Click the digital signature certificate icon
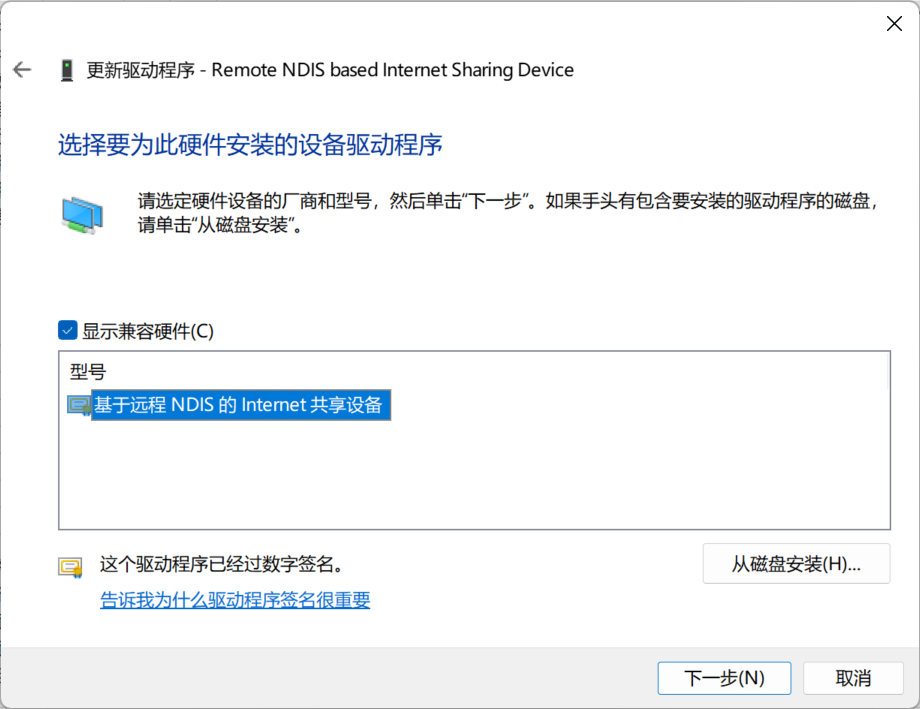 coord(70,567)
